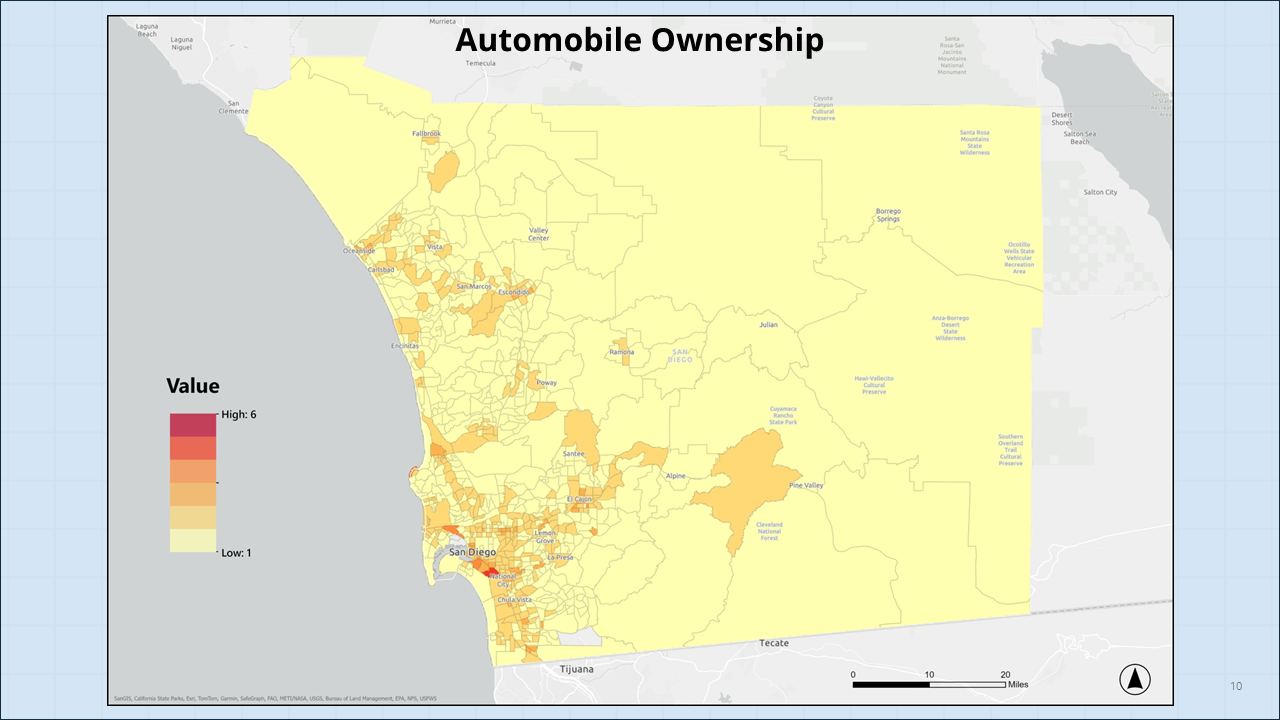Click the Lemon Grove map label
This screenshot has height=720, width=1280.
pos(545,537)
